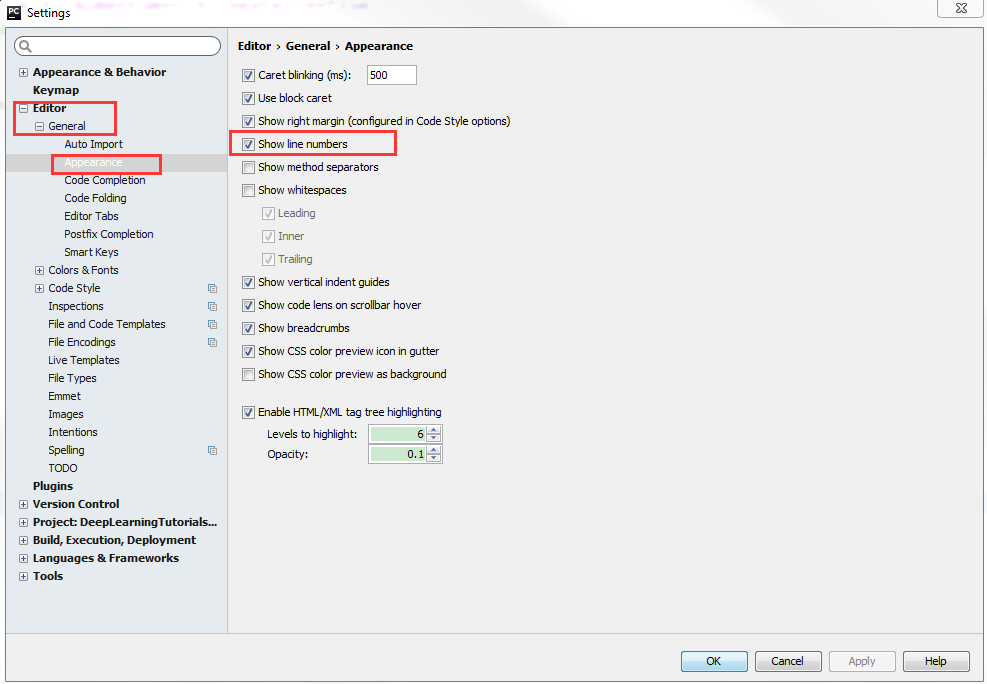
Task: Toggle Caret blinking checkbox
Action: pyautogui.click(x=248, y=76)
